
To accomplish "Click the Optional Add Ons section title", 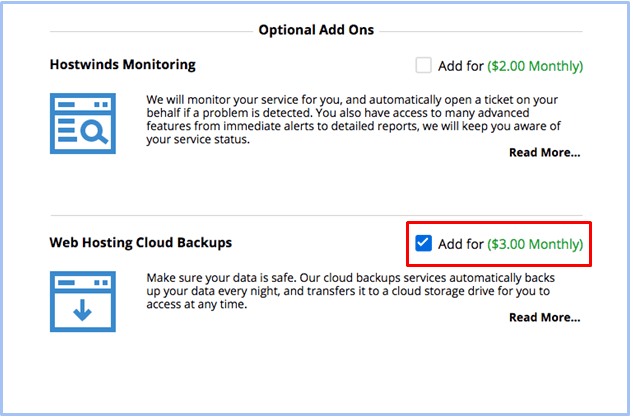I will 316,30.
